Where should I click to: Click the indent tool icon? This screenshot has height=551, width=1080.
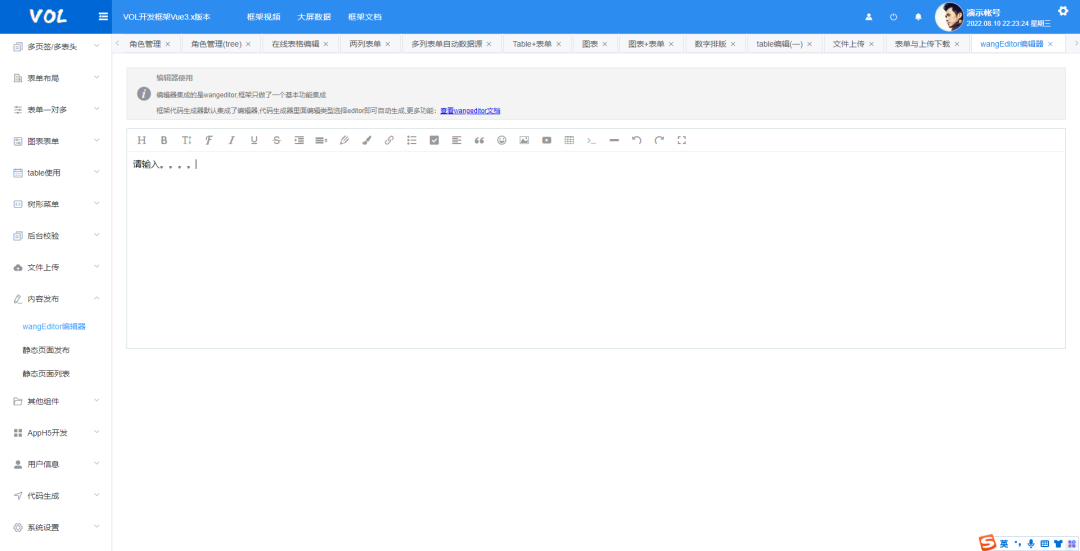[x=299, y=140]
